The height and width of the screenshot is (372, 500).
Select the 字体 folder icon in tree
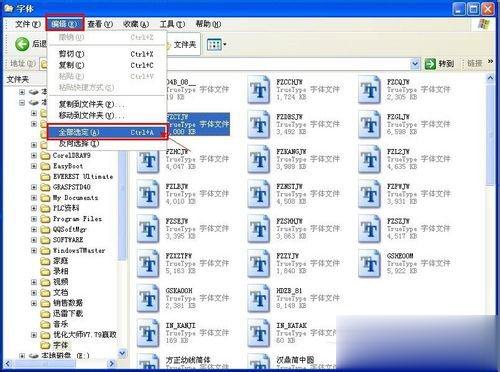click(45, 345)
